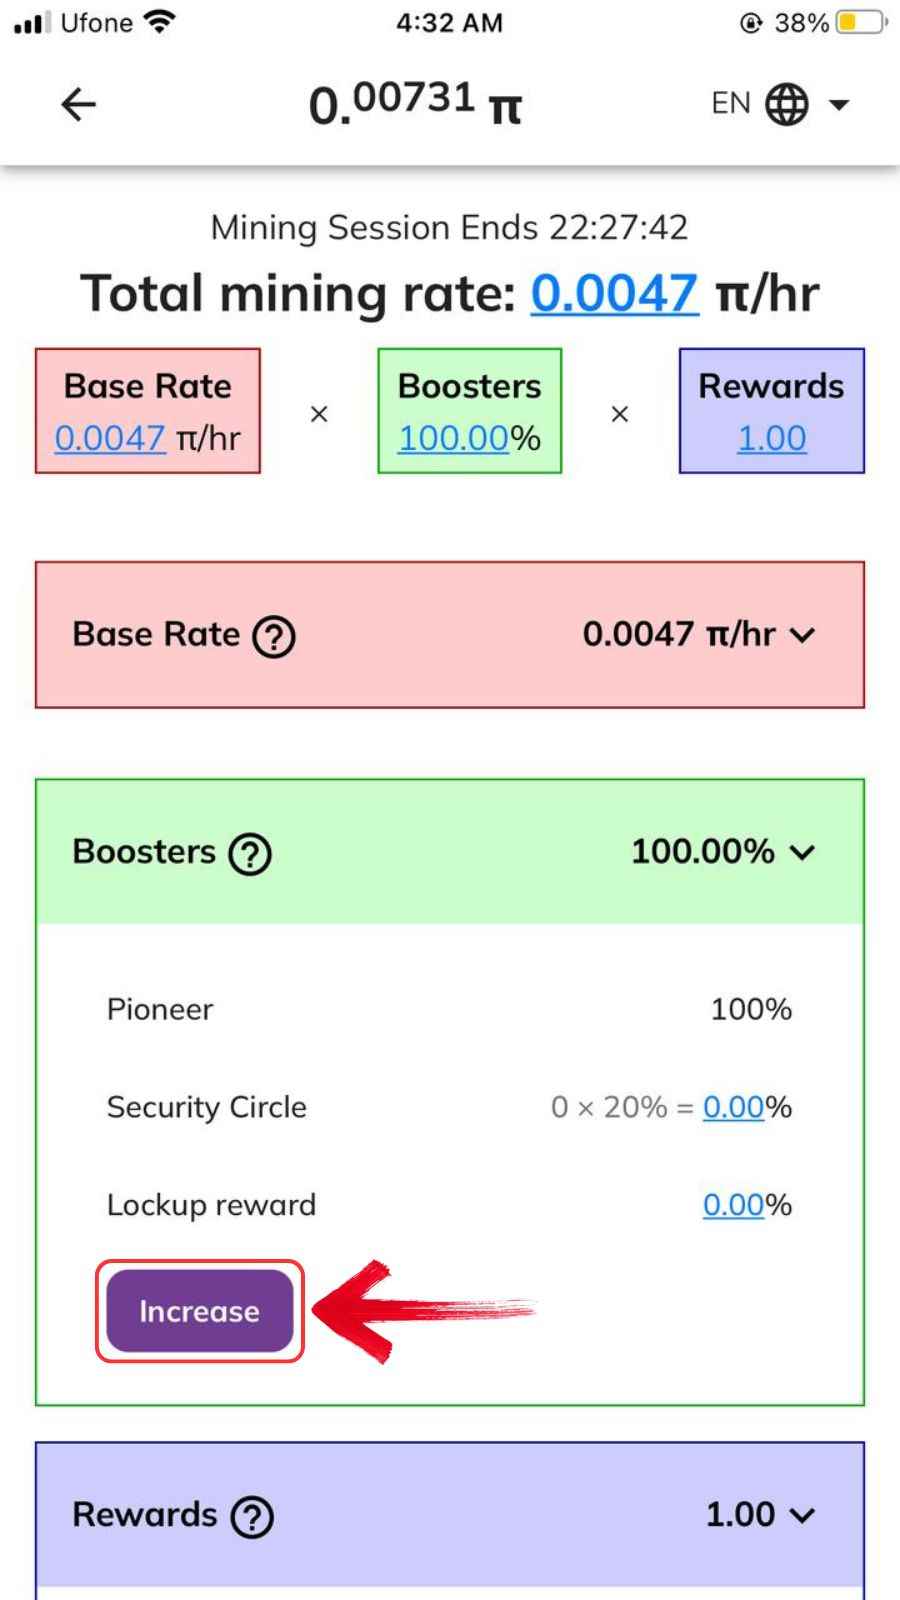
Task: Collapse the Boosters 100.00% chevron
Action: point(803,853)
